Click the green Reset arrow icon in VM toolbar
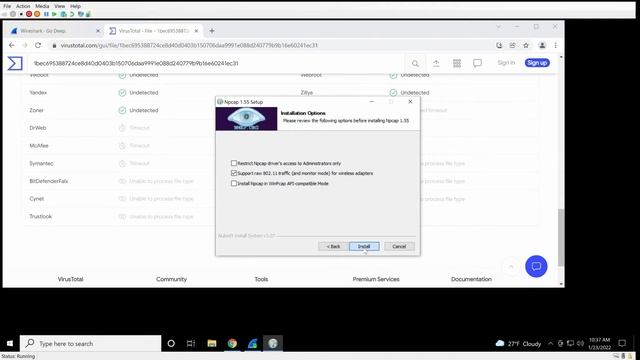The height and width of the screenshot is (360, 640). point(54,14)
